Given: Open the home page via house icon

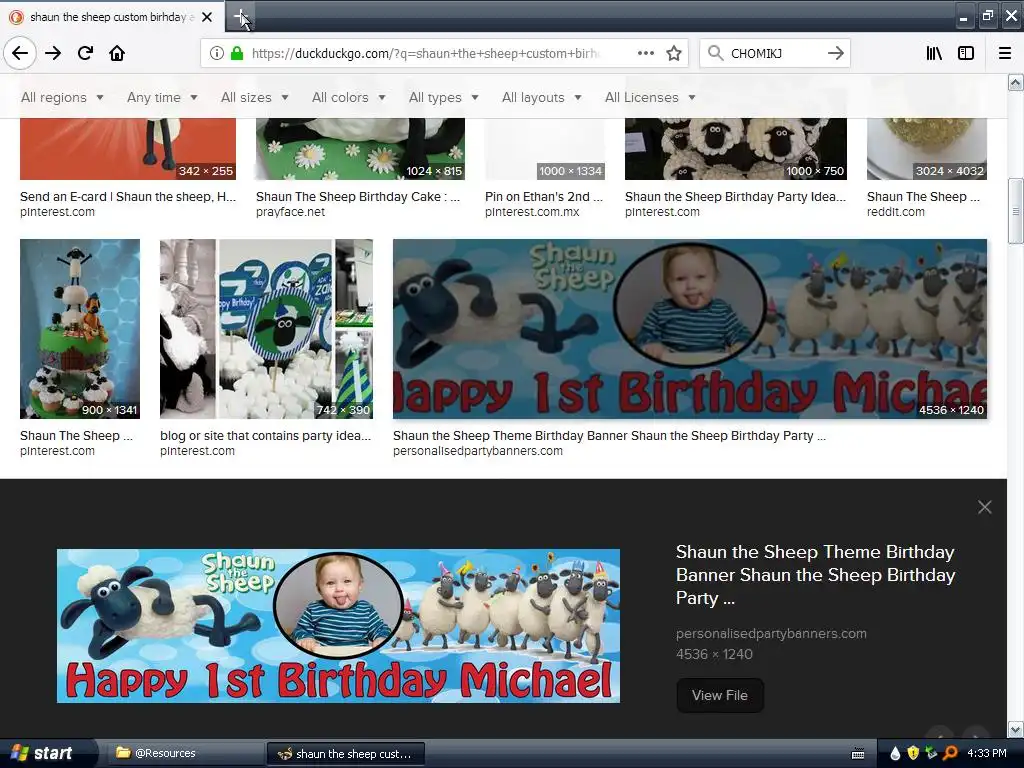Looking at the screenshot, I should pos(117,53).
